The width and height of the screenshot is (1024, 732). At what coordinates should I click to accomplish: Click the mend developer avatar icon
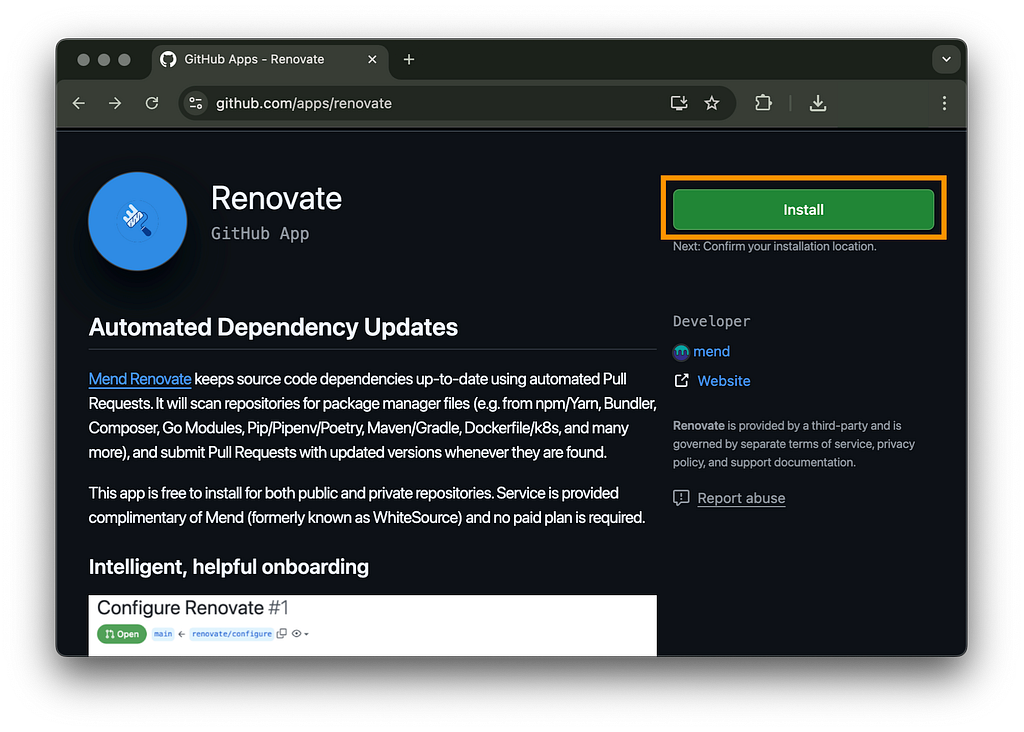681,352
